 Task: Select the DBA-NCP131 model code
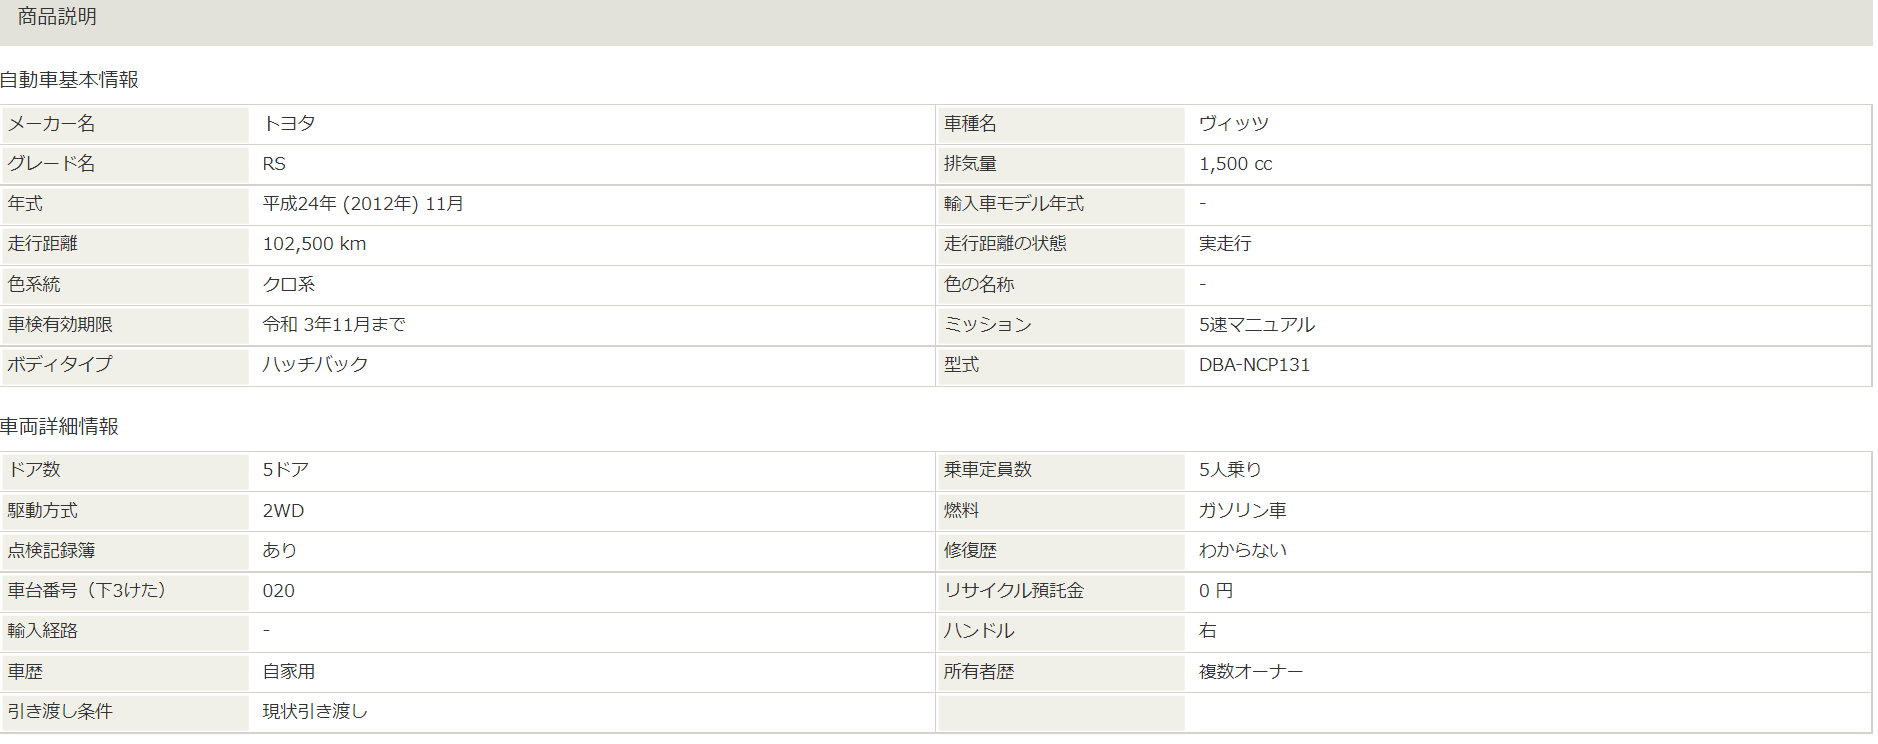[x=1254, y=365]
